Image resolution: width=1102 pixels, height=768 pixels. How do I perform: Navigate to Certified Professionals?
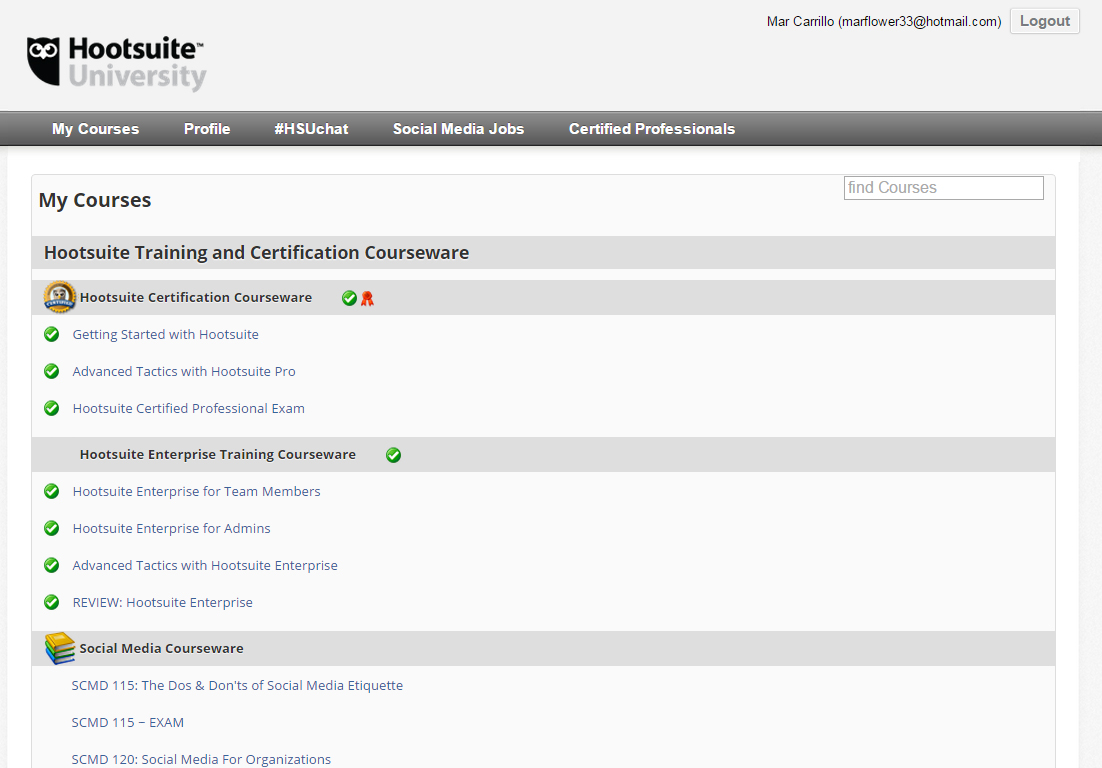652,129
